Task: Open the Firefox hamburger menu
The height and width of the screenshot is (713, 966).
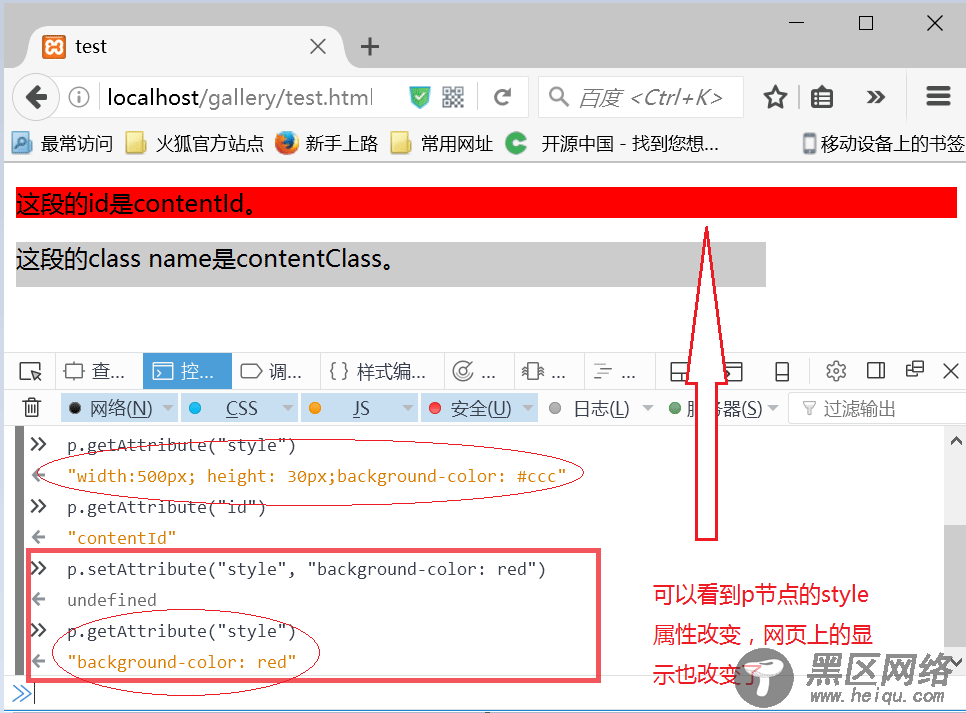Action: [x=938, y=96]
